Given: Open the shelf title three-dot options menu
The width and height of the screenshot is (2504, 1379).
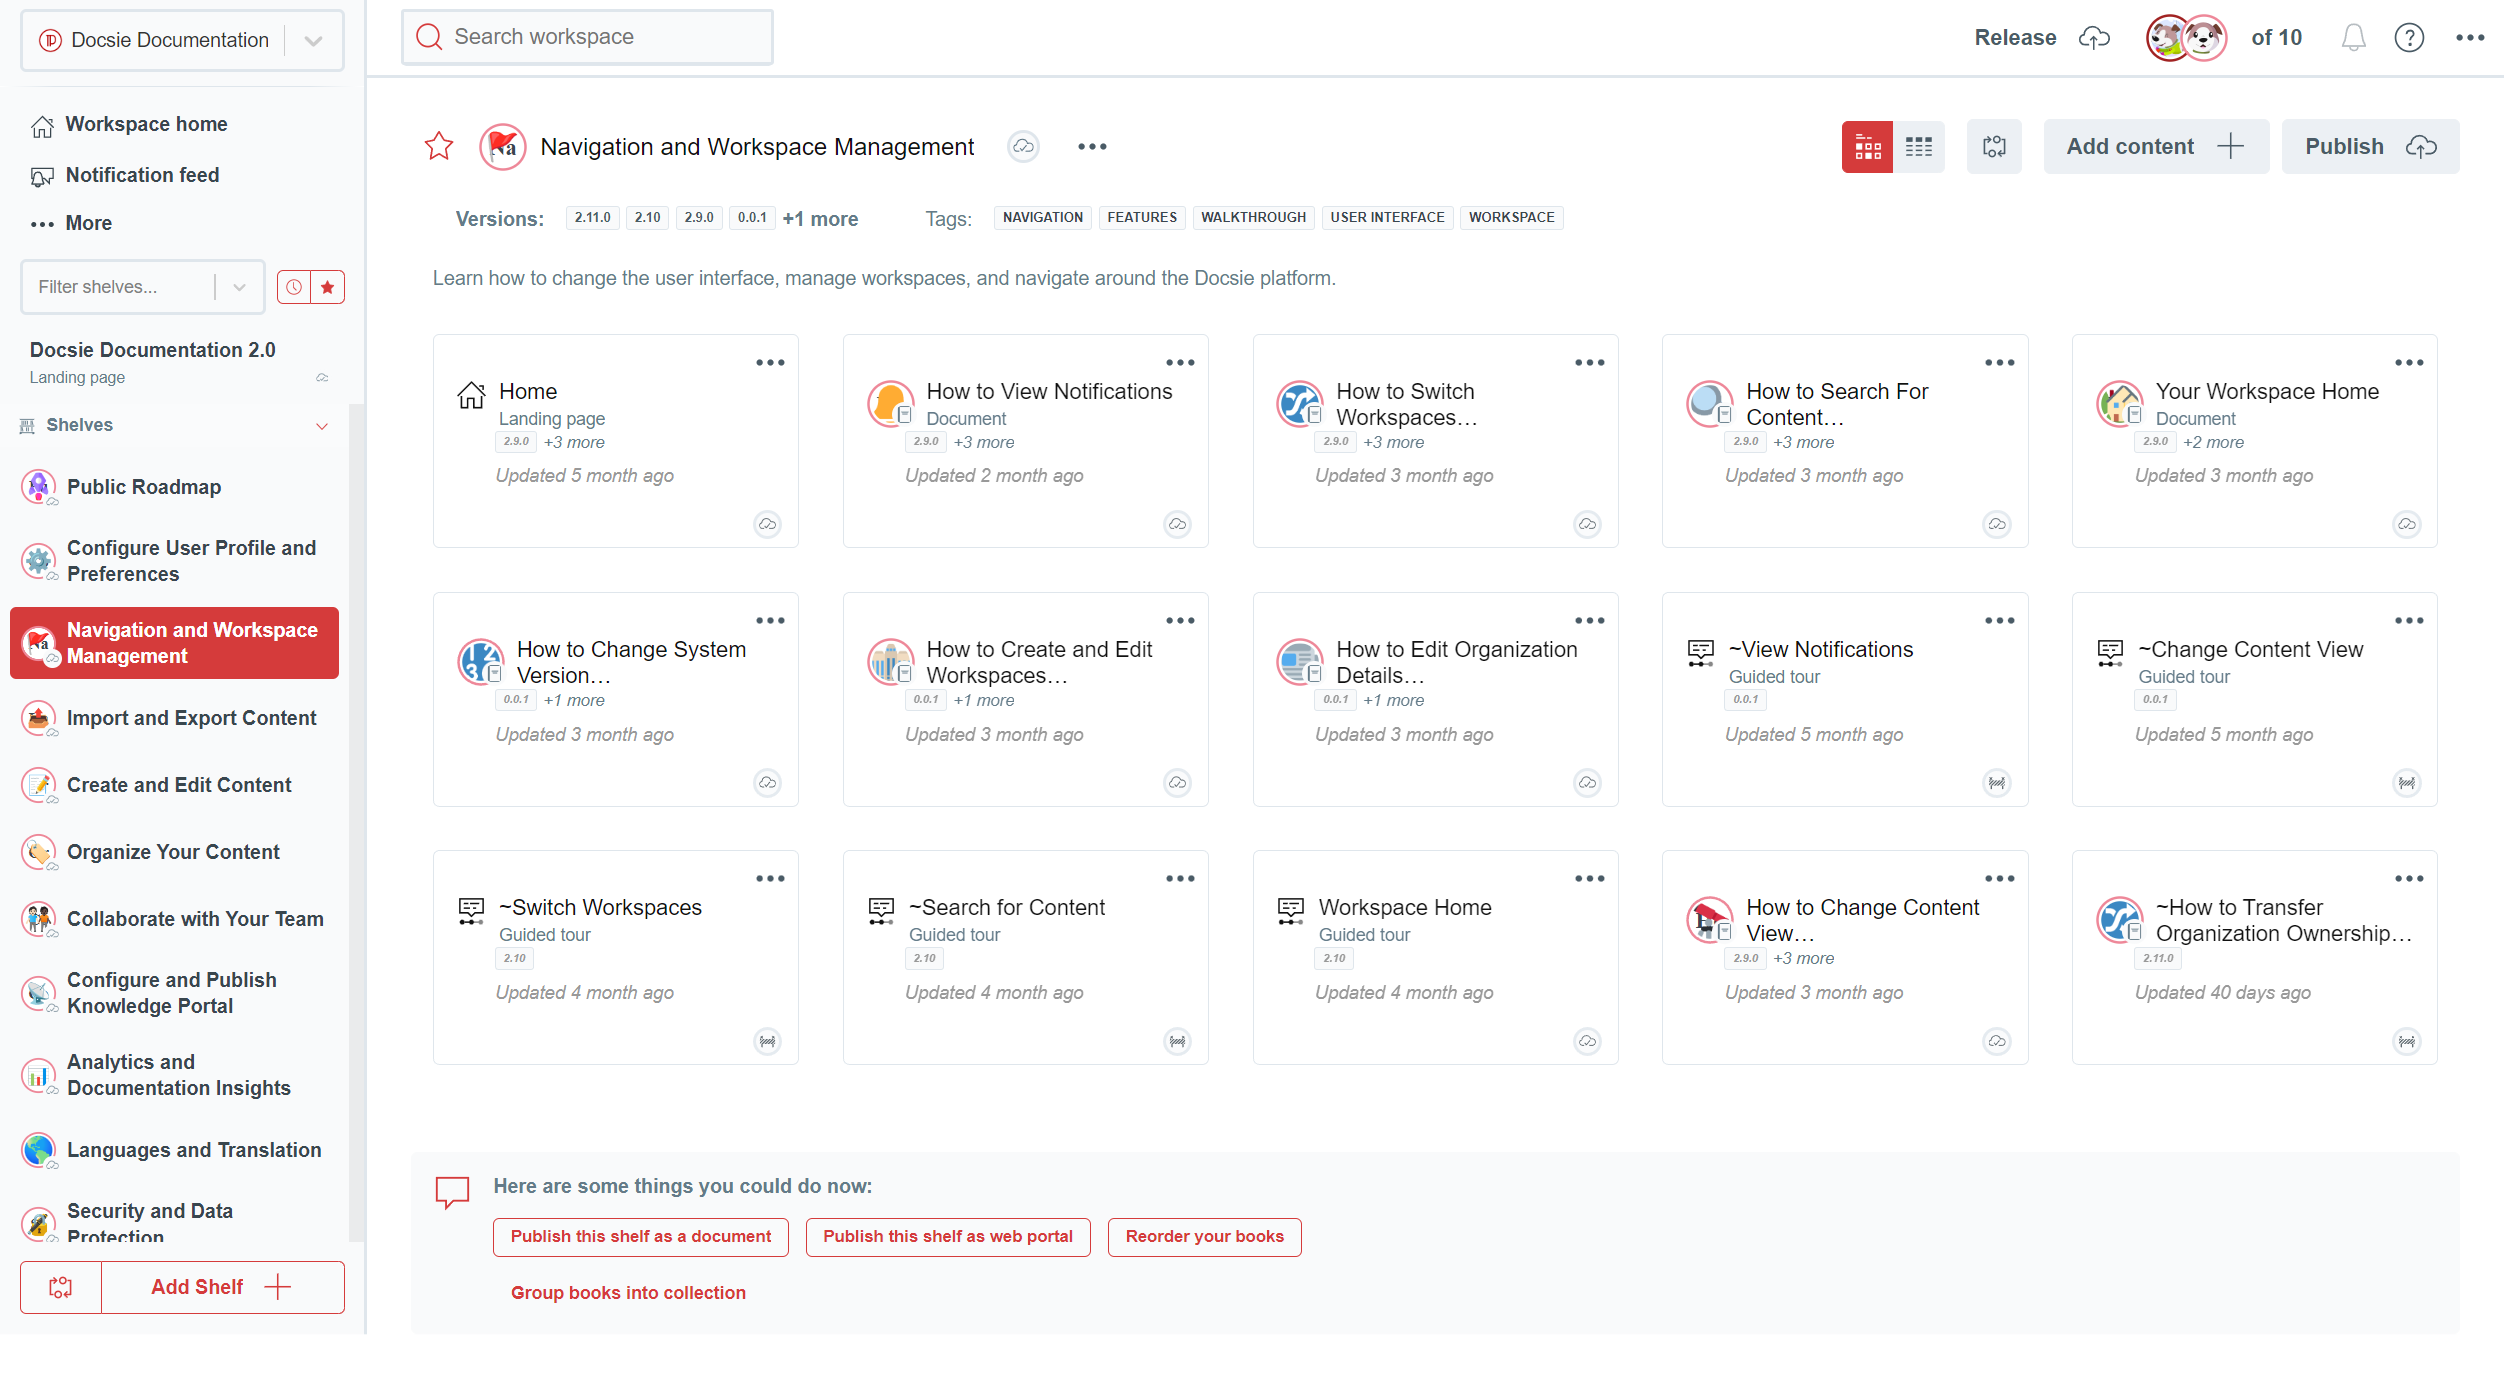Looking at the screenshot, I should [x=1092, y=147].
